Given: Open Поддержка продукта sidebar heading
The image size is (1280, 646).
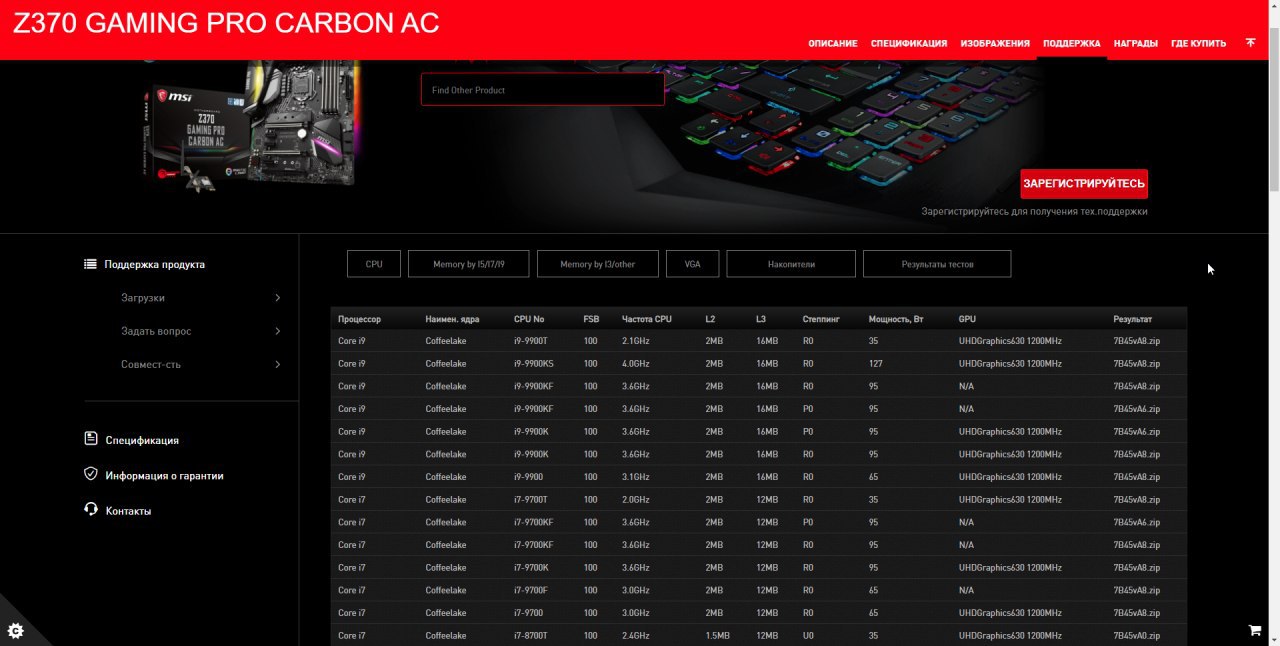Looking at the screenshot, I should tap(155, 264).
